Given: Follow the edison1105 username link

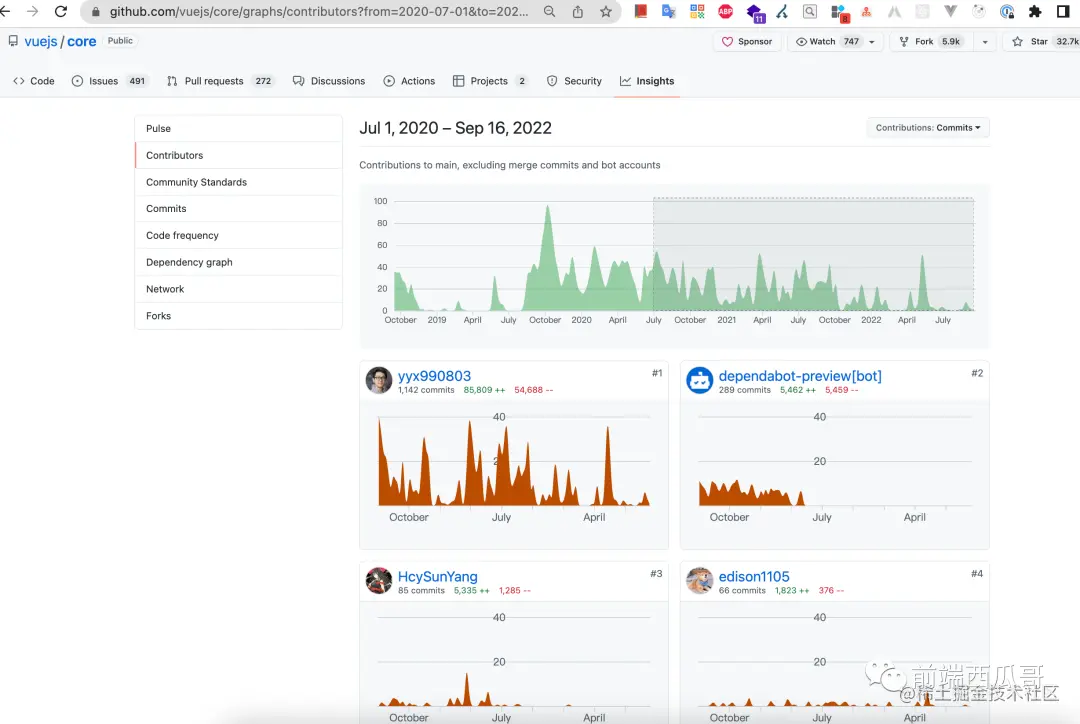Looking at the screenshot, I should pos(754,577).
